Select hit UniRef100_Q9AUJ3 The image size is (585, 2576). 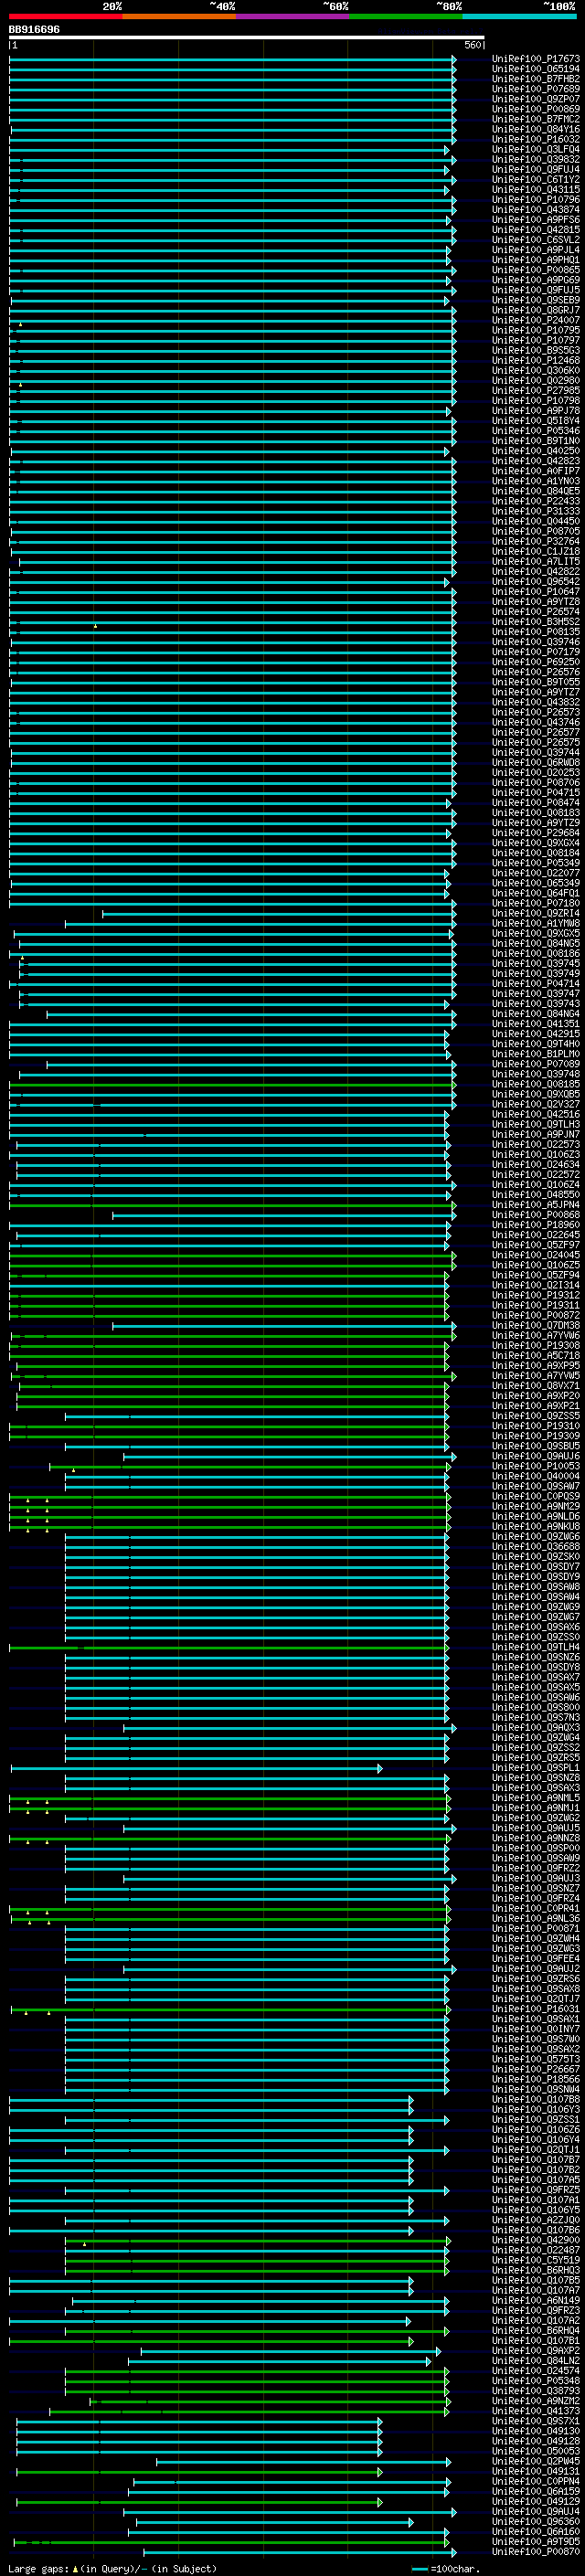(x=536, y=1879)
